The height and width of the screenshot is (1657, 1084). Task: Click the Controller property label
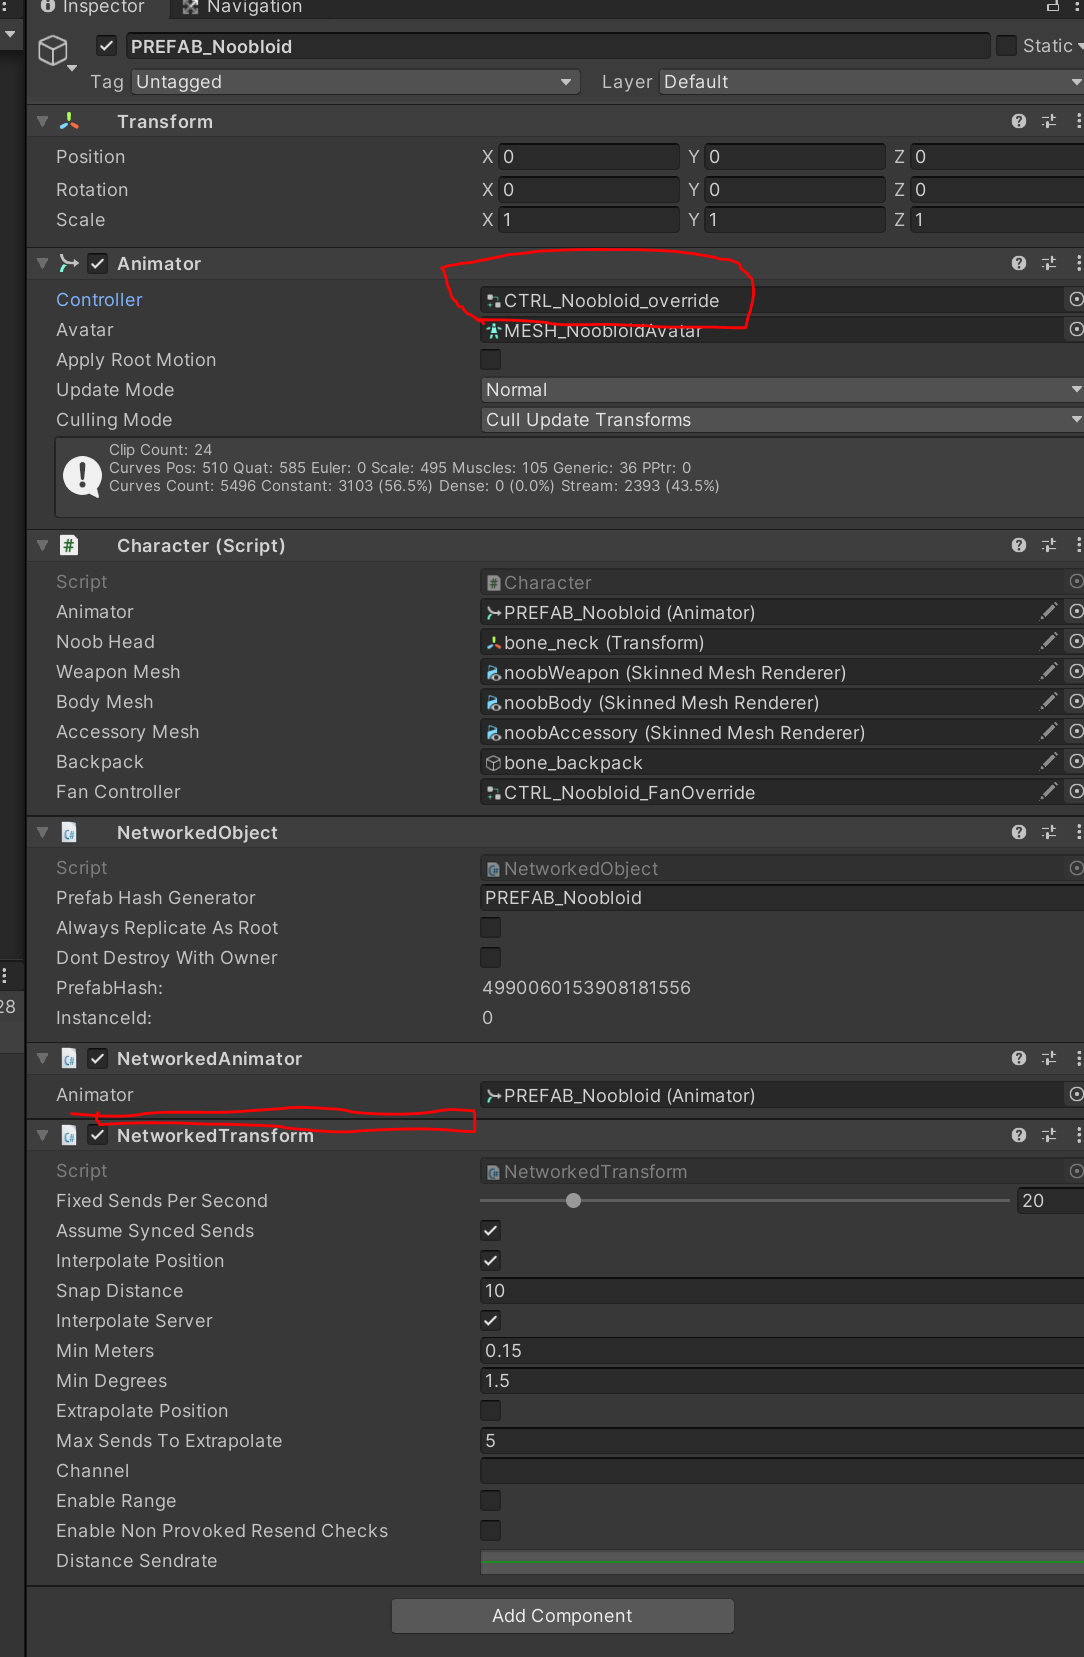coord(99,299)
